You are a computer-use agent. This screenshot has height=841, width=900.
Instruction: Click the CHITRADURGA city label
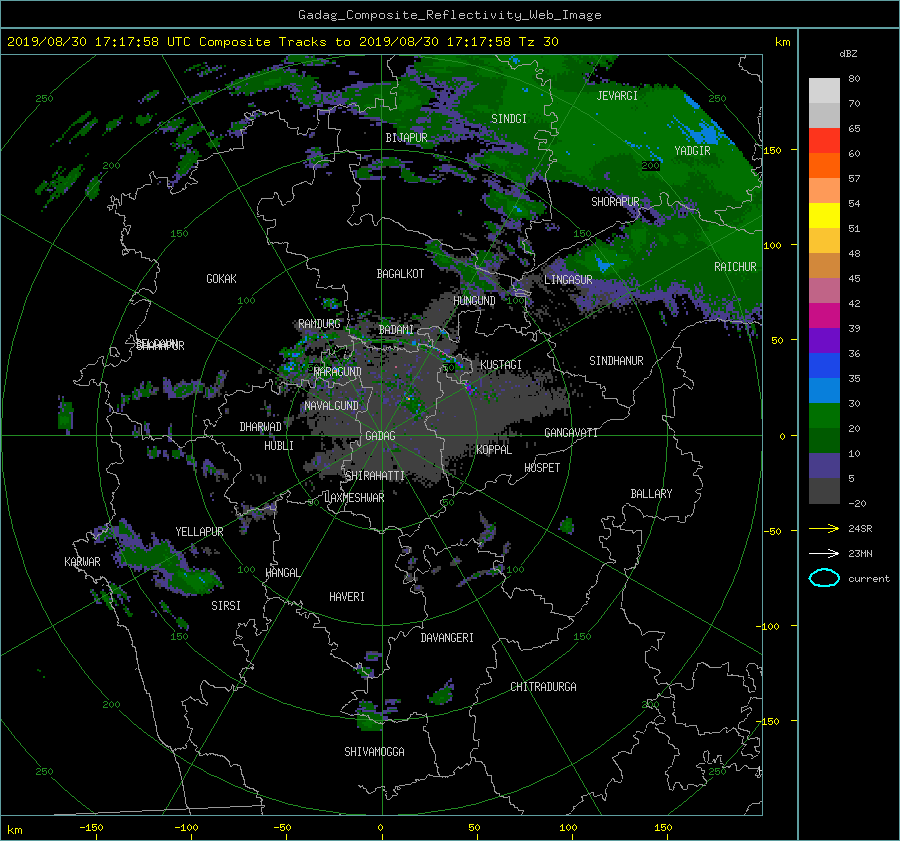click(x=544, y=687)
